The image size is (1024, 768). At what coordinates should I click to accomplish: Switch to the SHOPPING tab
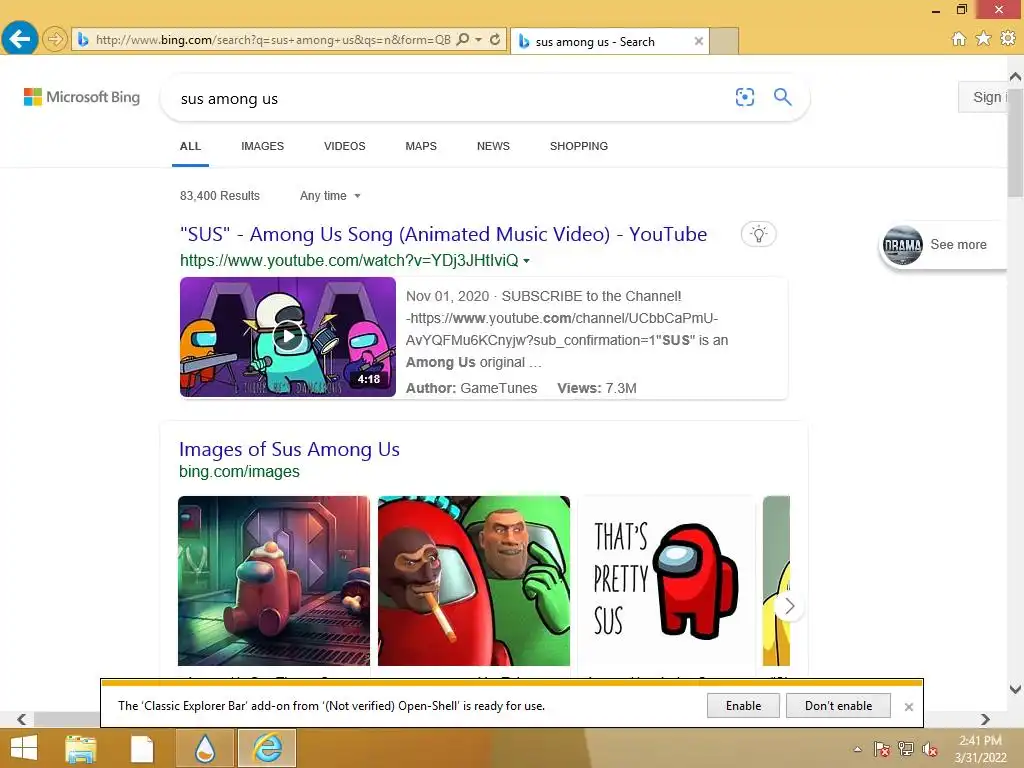click(579, 146)
